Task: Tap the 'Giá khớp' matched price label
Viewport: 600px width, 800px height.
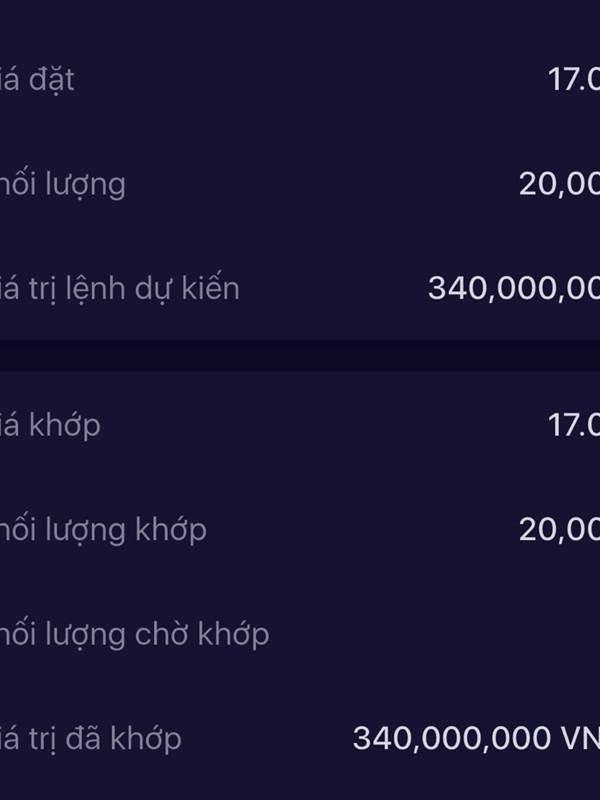Action: click(x=50, y=425)
